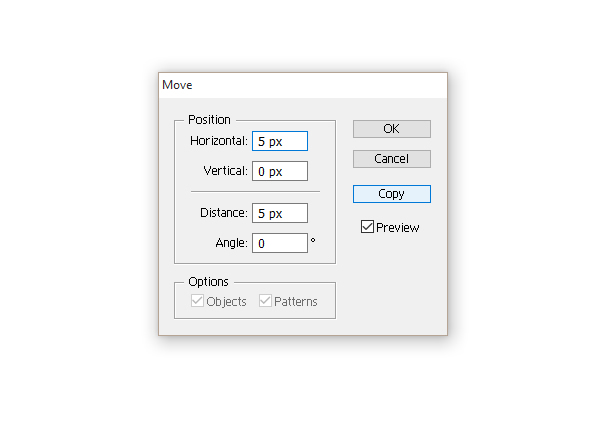Click the Copy button
The image size is (600, 428).
click(x=391, y=194)
